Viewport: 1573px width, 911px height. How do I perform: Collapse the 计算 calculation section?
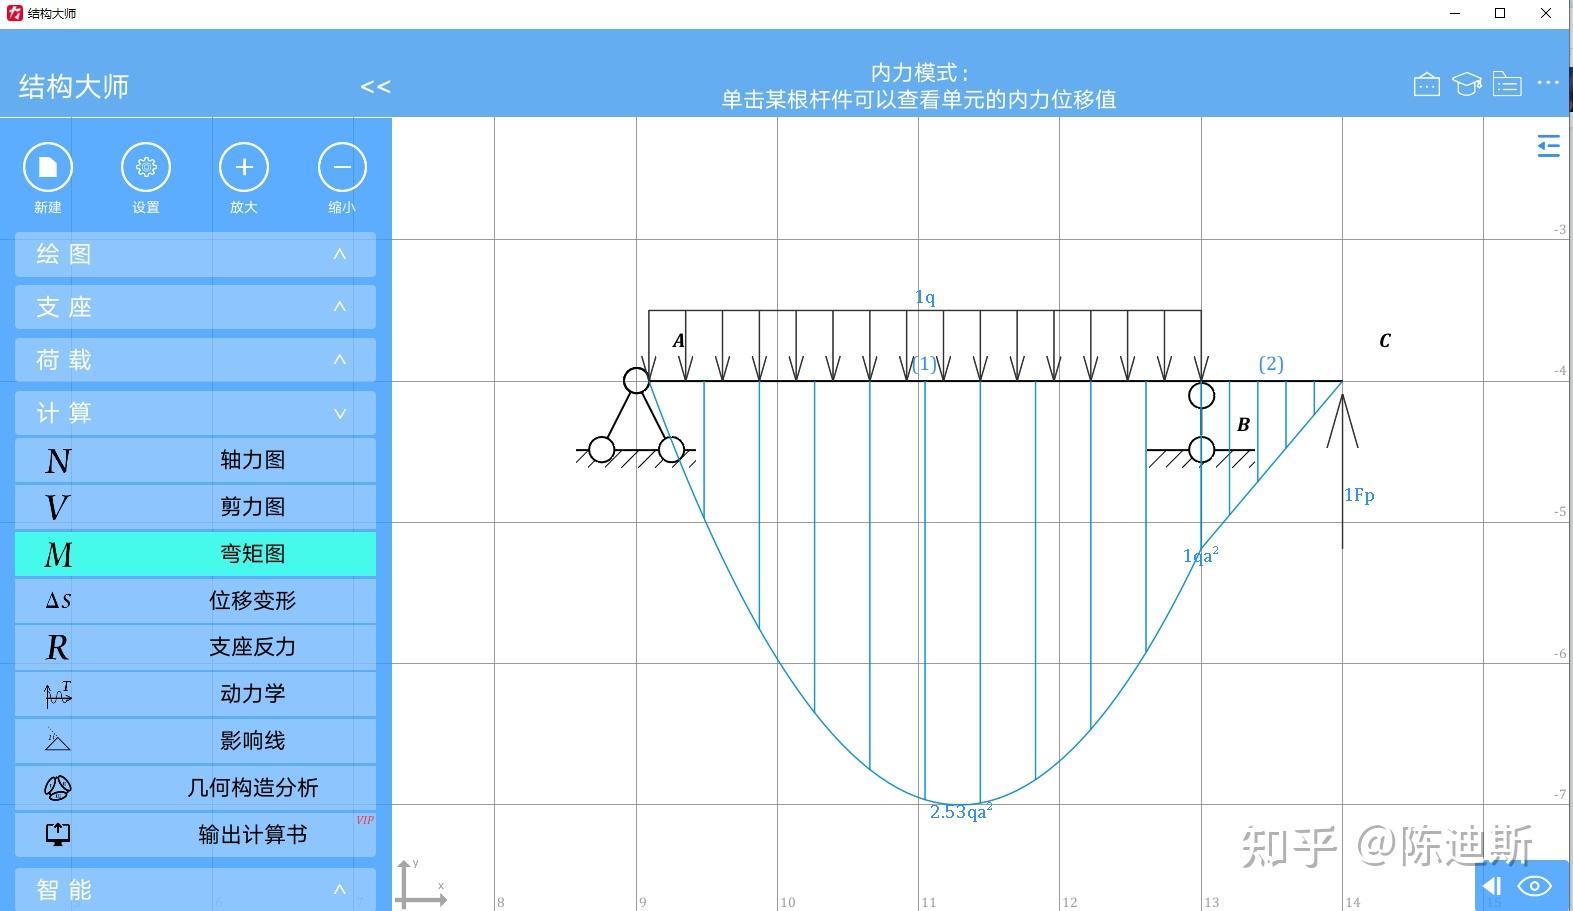click(196, 413)
